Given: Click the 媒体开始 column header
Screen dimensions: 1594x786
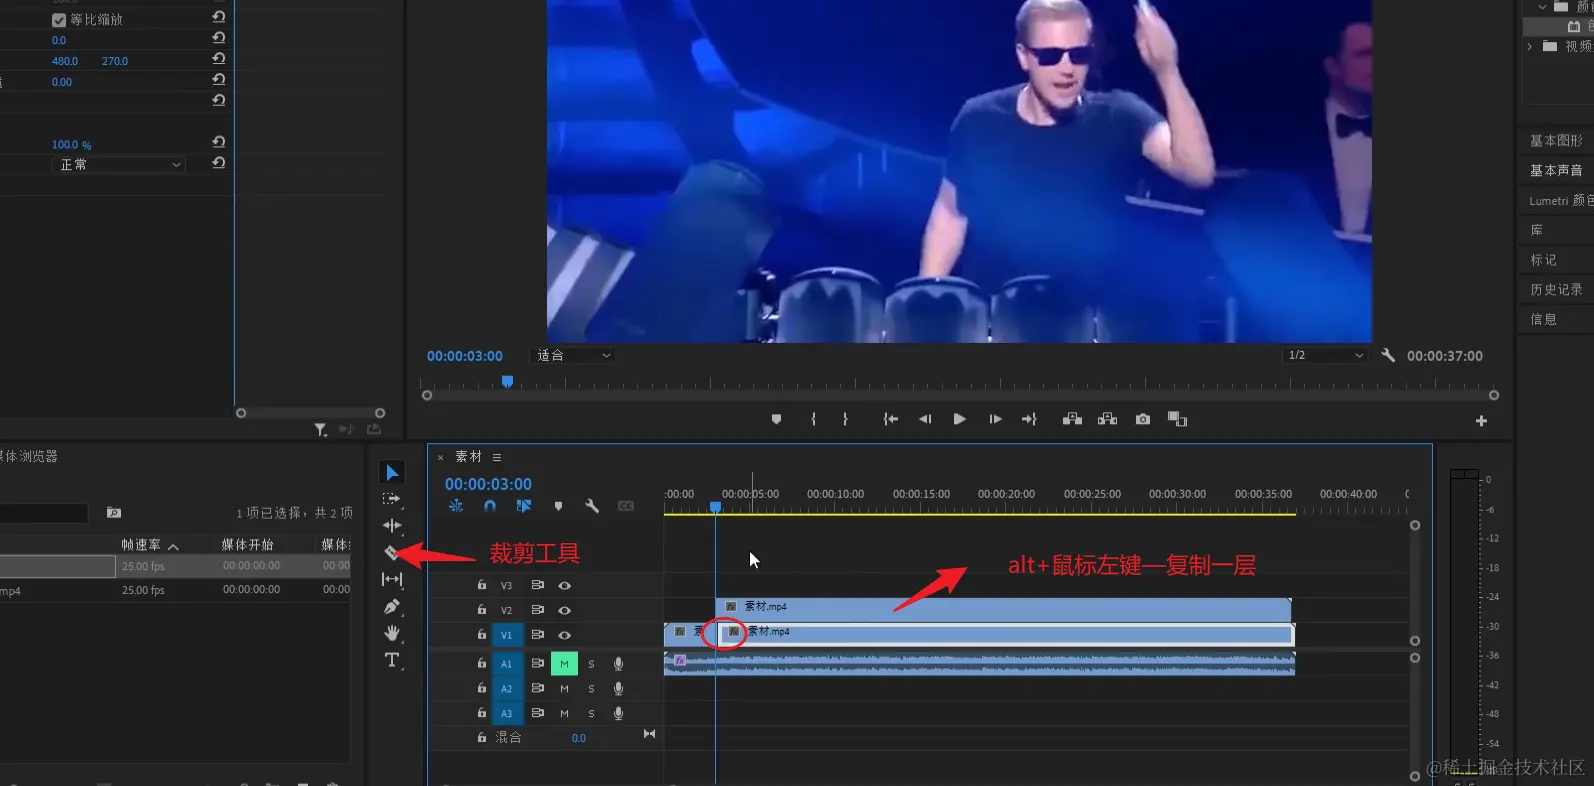Looking at the screenshot, I should pyautogui.click(x=247, y=545).
